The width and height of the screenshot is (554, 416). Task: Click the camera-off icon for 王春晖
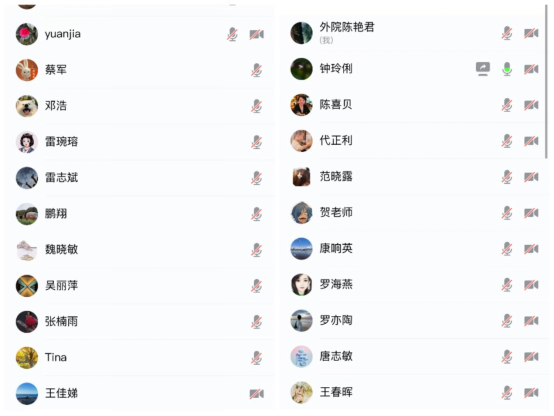[531, 392]
